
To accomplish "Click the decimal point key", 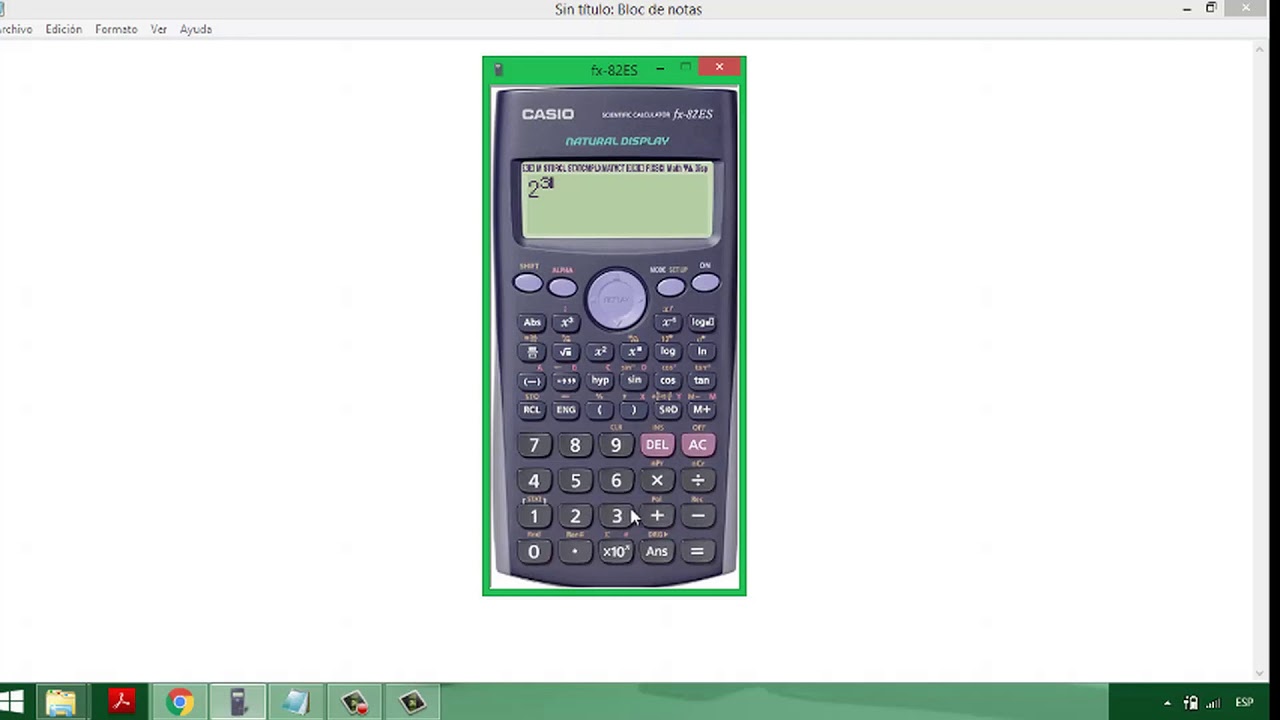I will click(575, 552).
